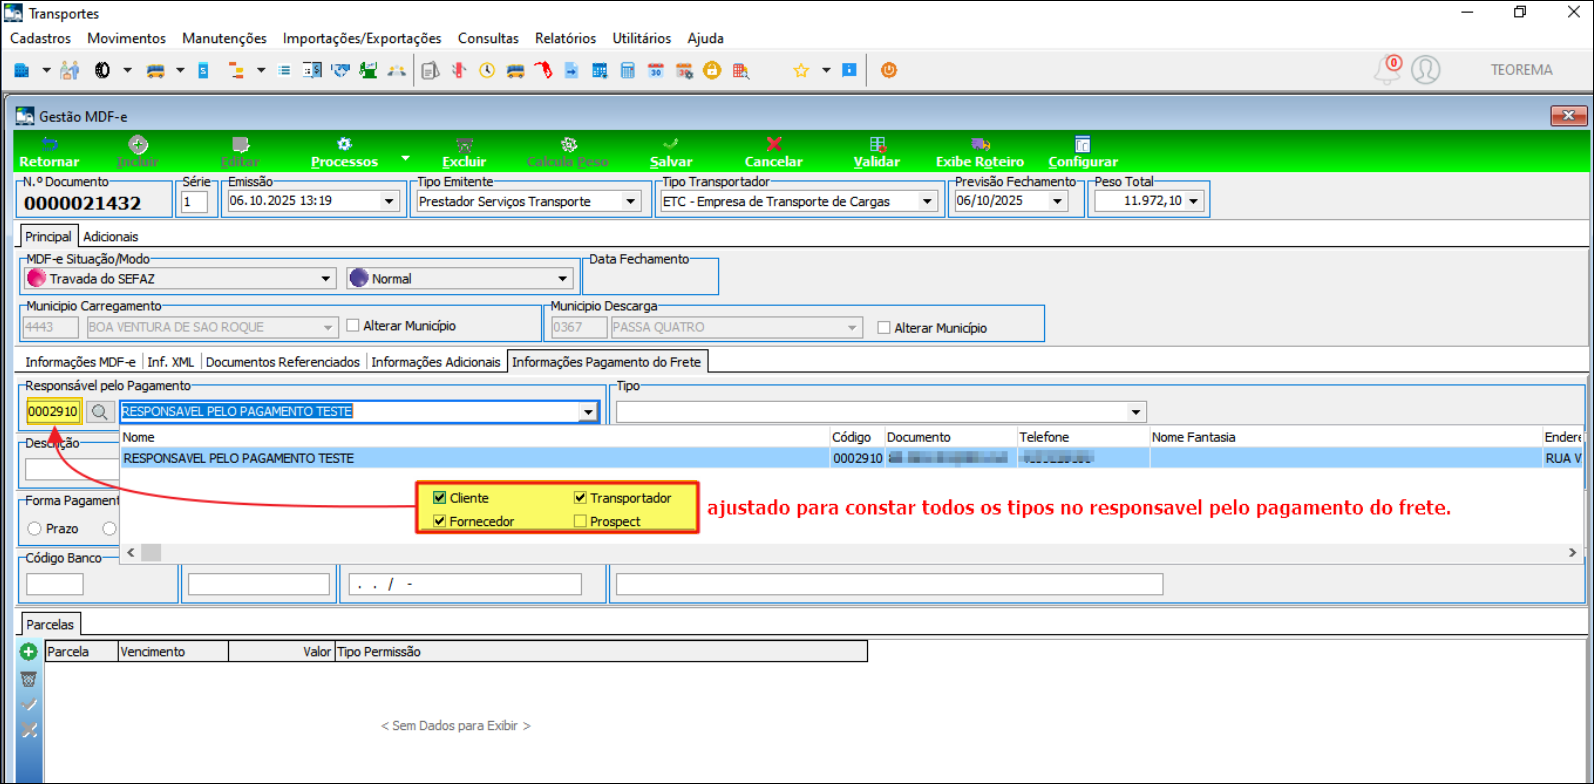Click the horizontal scrollbar right arrow

point(1572,552)
